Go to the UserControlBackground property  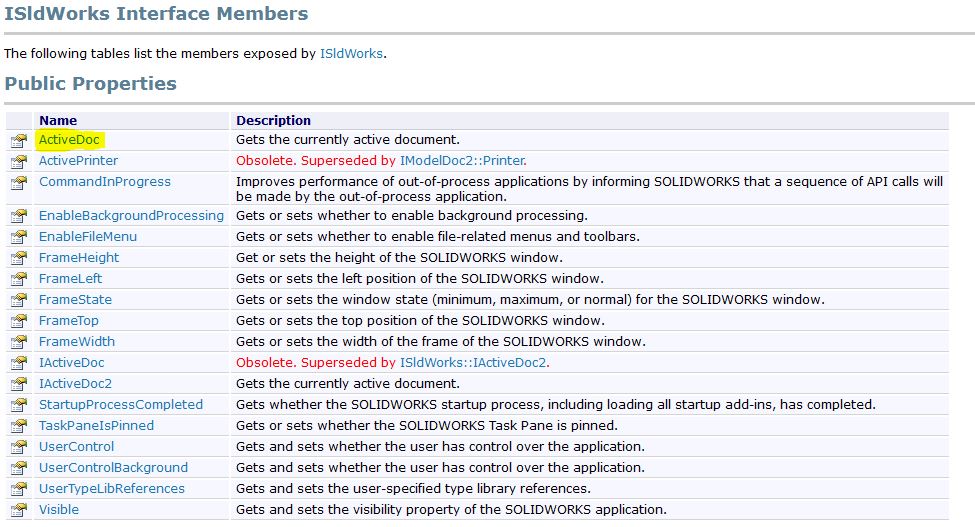tap(113, 467)
